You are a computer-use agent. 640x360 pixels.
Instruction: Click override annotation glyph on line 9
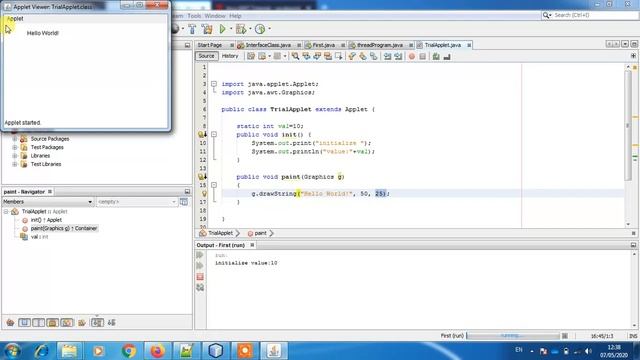(x=202, y=134)
